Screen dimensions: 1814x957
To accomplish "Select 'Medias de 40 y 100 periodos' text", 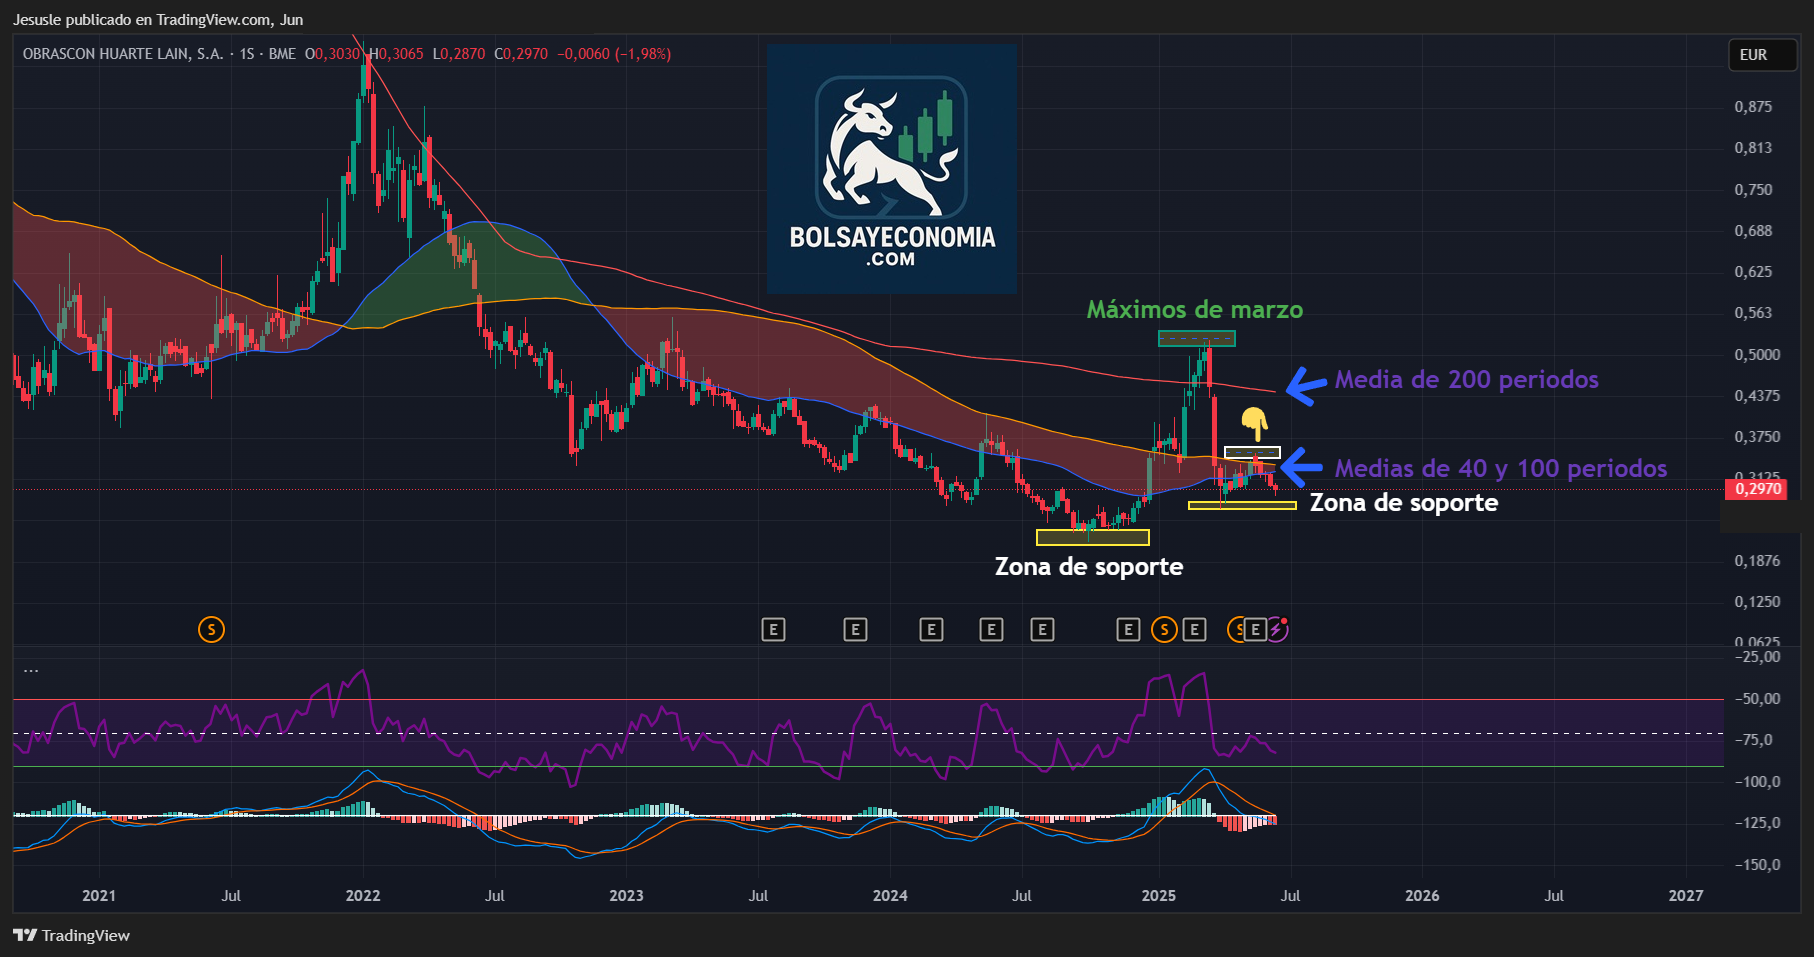I will 1501,468.
